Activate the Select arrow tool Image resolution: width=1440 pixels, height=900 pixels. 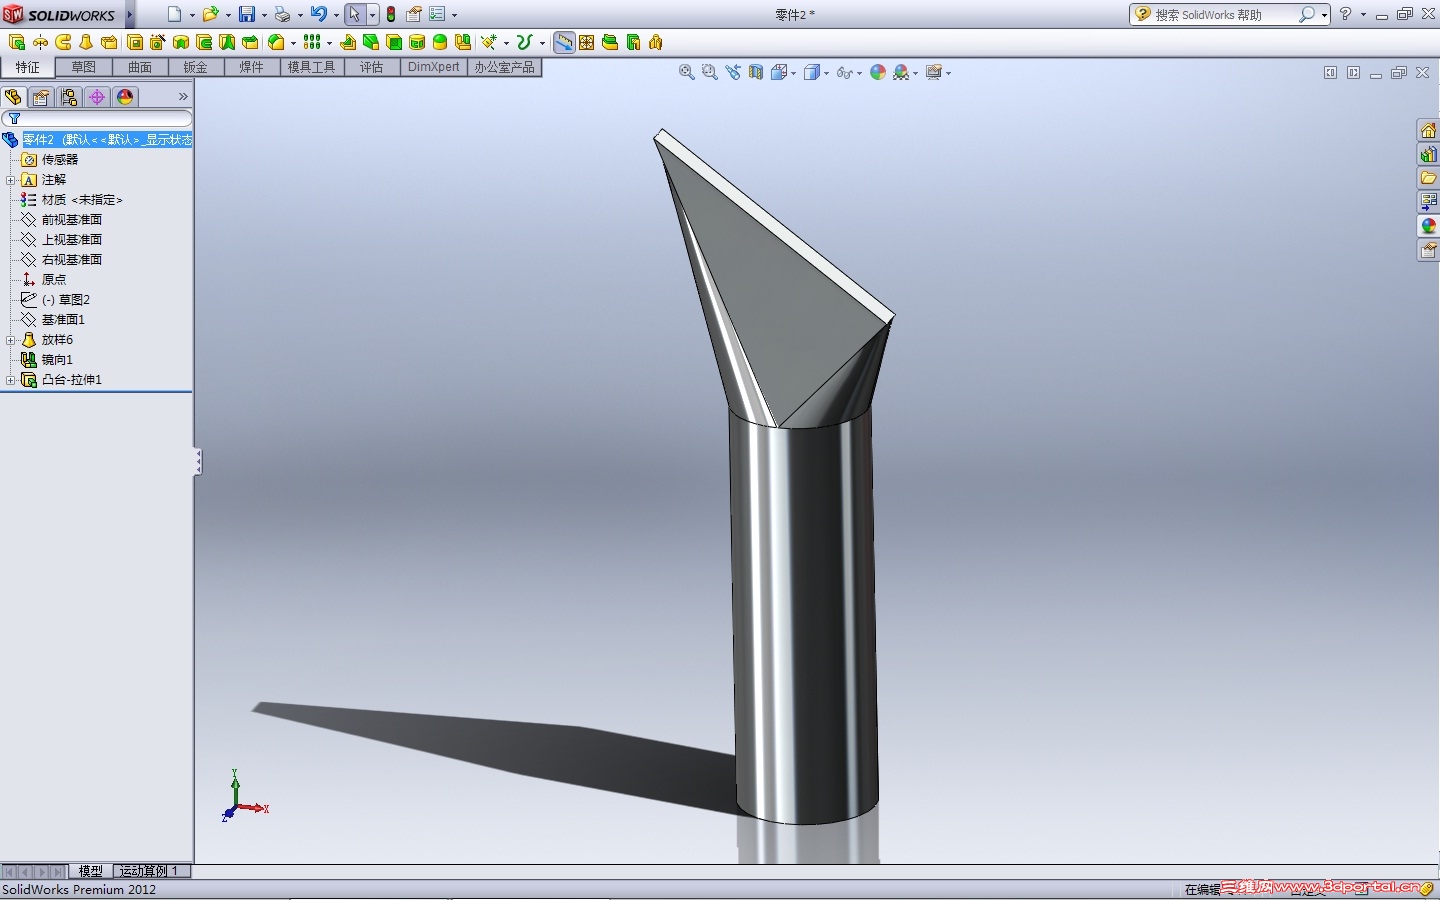354,14
